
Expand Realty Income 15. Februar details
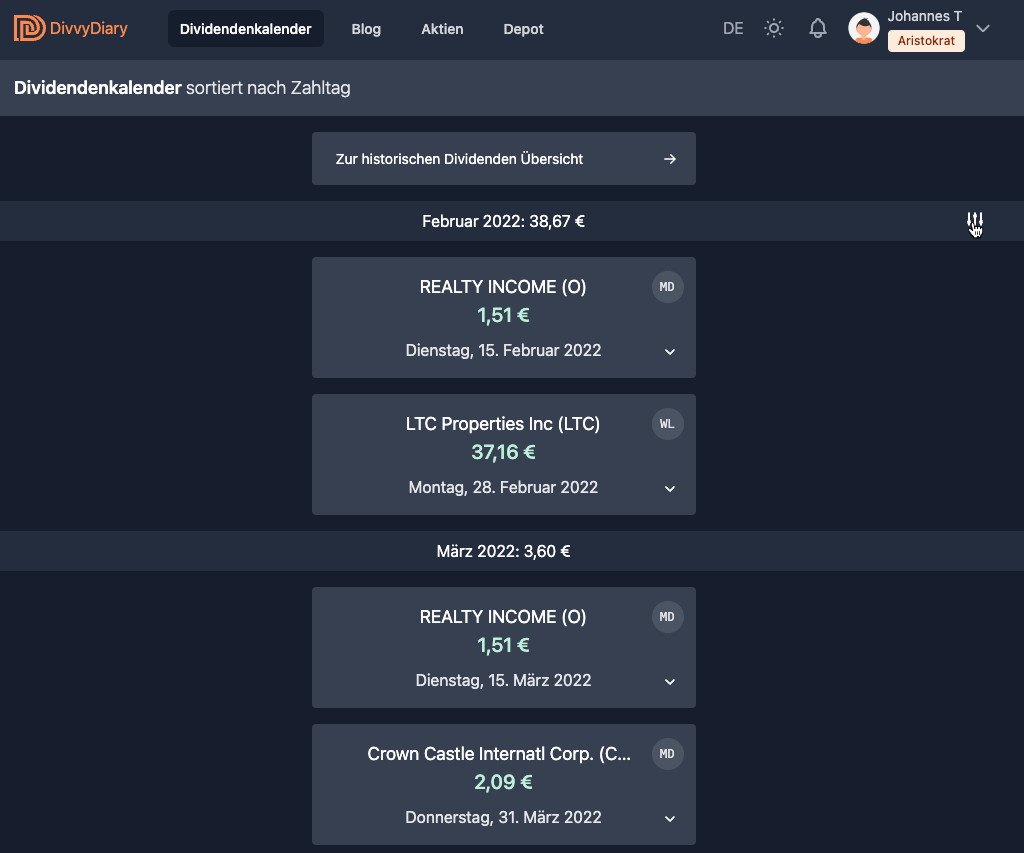pyautogui.click(x=670, y=351)
